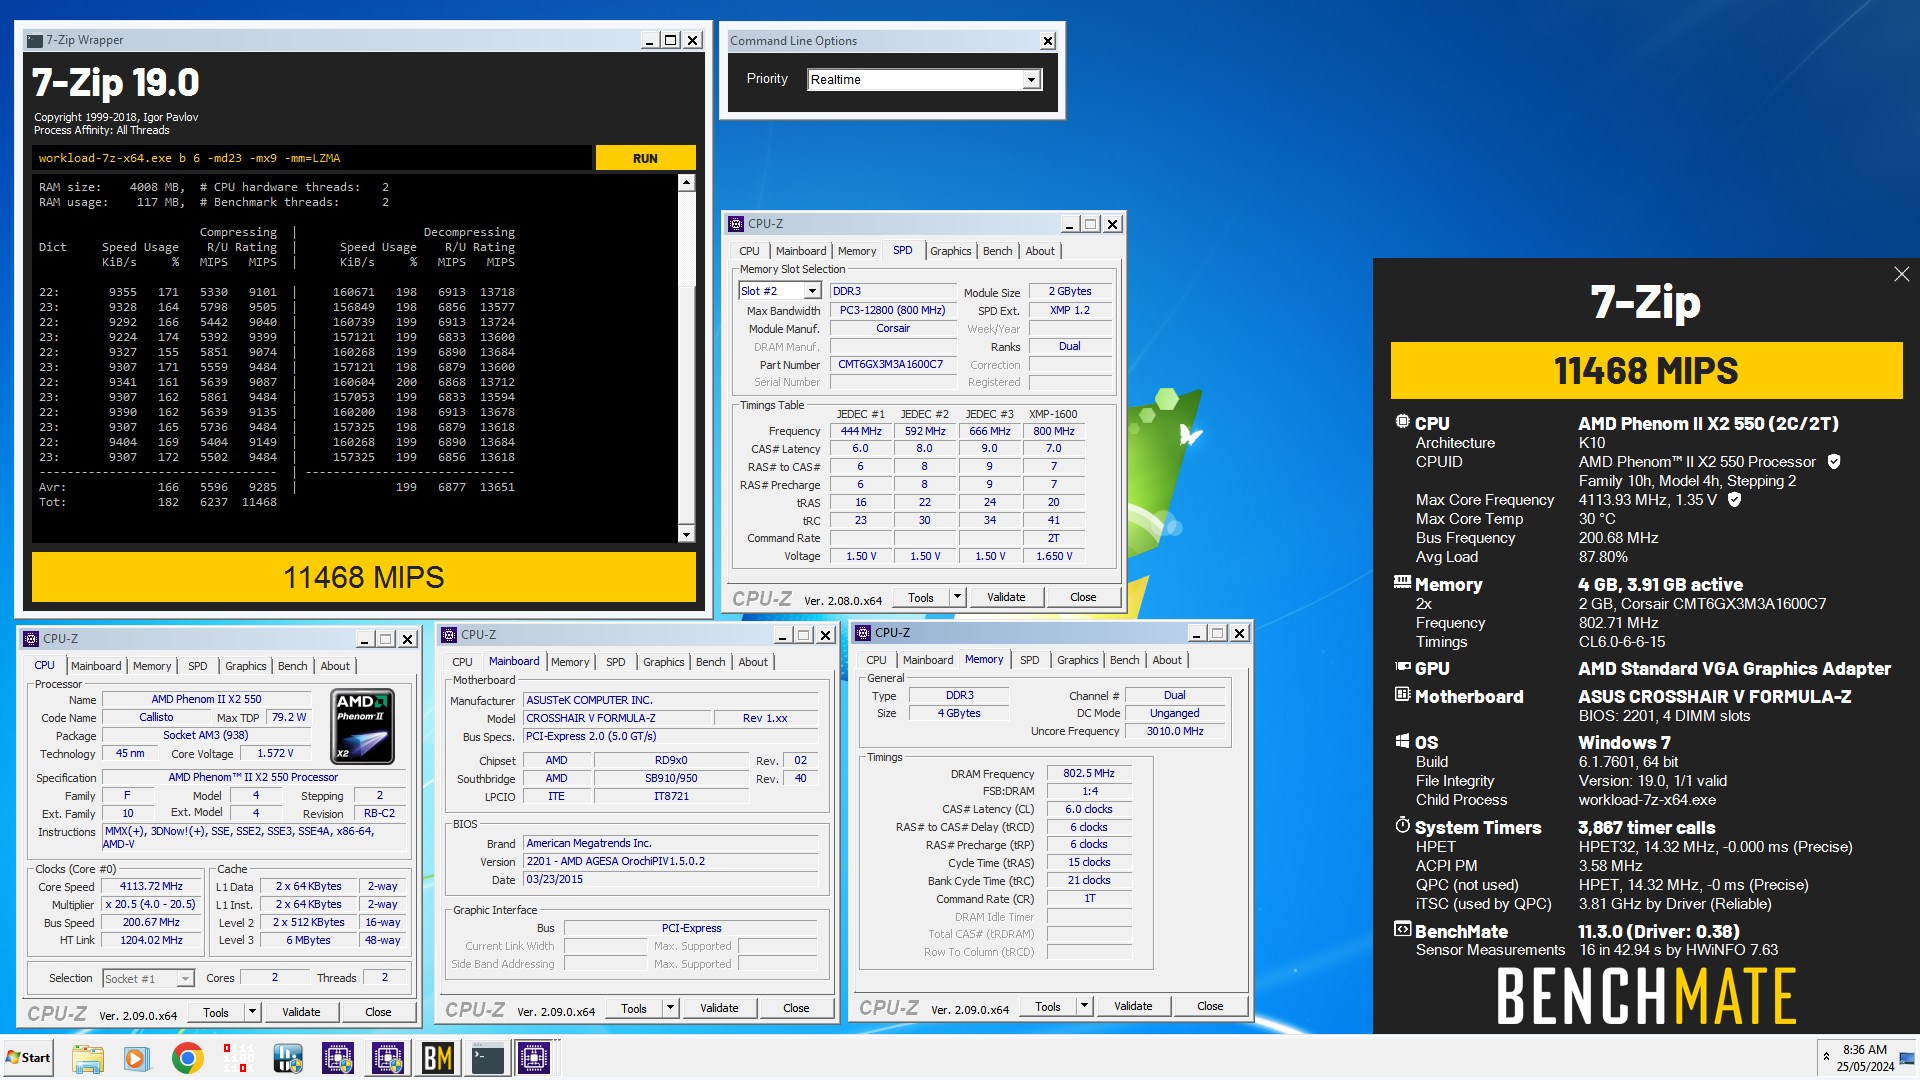
Task: Click the red binary digits taskbar icon
Action: click(x=237, y=1057)
